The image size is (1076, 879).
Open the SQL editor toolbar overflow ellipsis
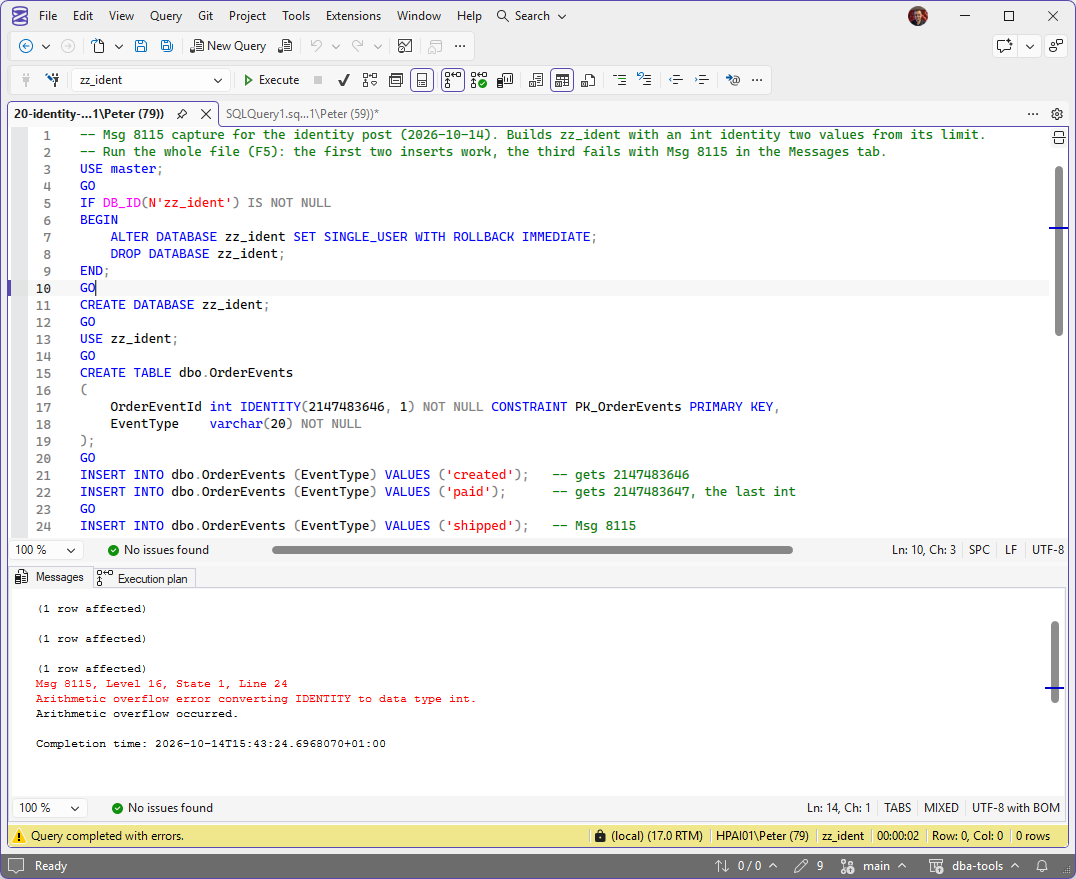[x=757, y=80]
